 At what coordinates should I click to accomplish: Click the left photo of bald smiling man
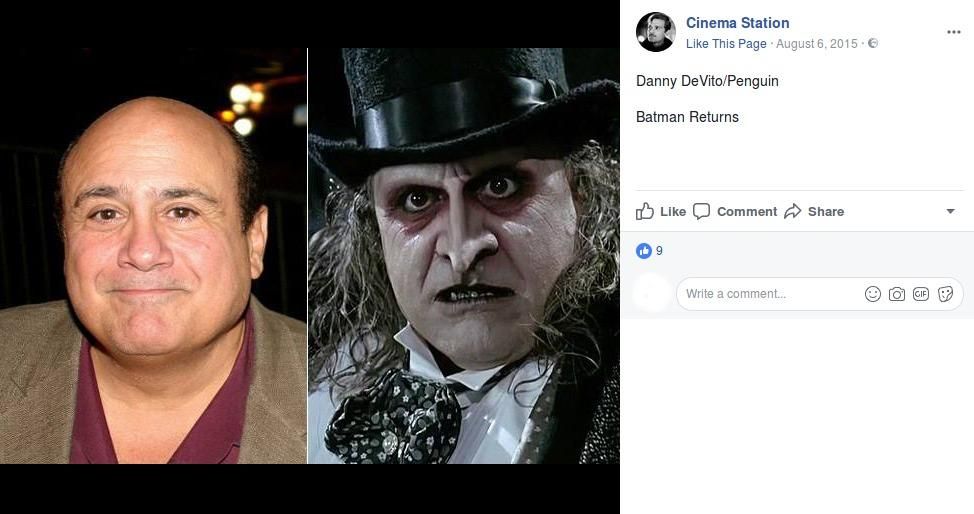(153, 256)
